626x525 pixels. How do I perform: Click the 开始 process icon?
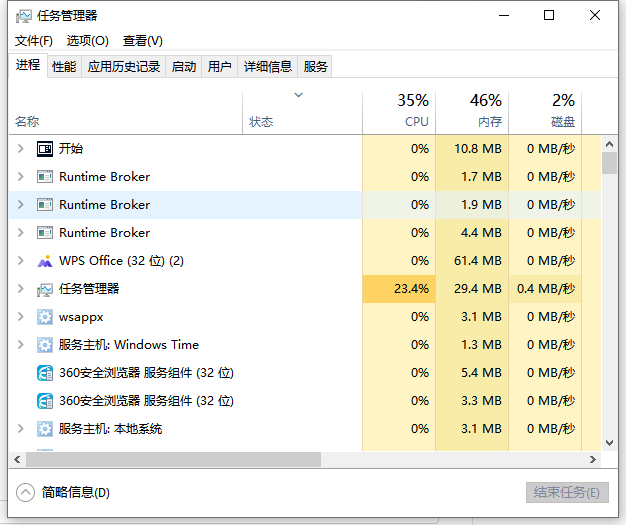[x=45, y=148]
